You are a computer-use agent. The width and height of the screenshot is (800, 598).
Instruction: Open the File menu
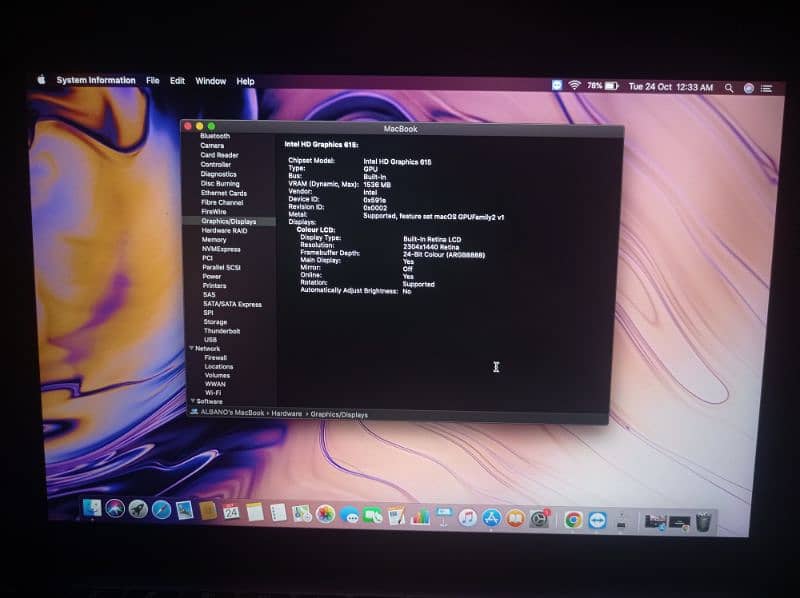tap(152, 80)
